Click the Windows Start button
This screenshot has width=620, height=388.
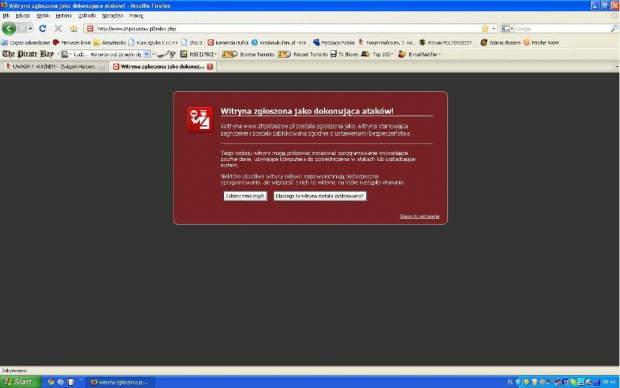tap(20, 382)
